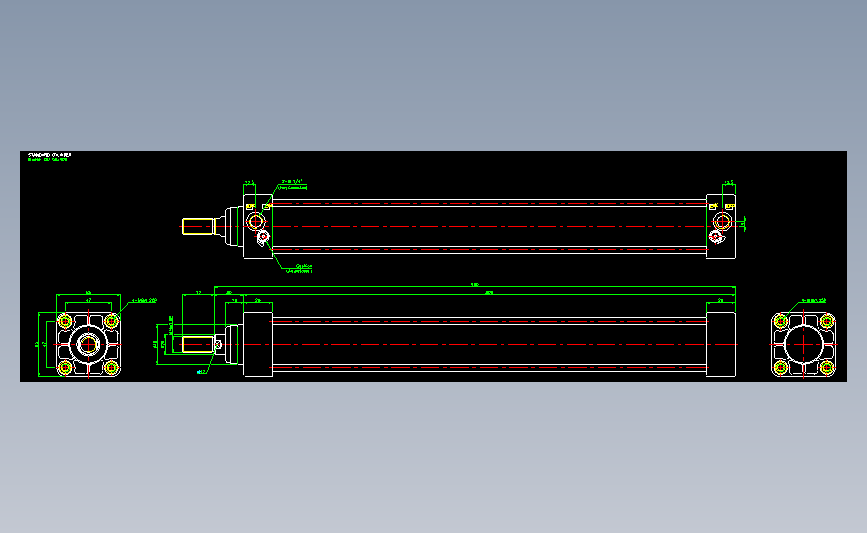Select the red center line of the upper cylinder tube
This screenshot has width=867, height=533.
489,227
